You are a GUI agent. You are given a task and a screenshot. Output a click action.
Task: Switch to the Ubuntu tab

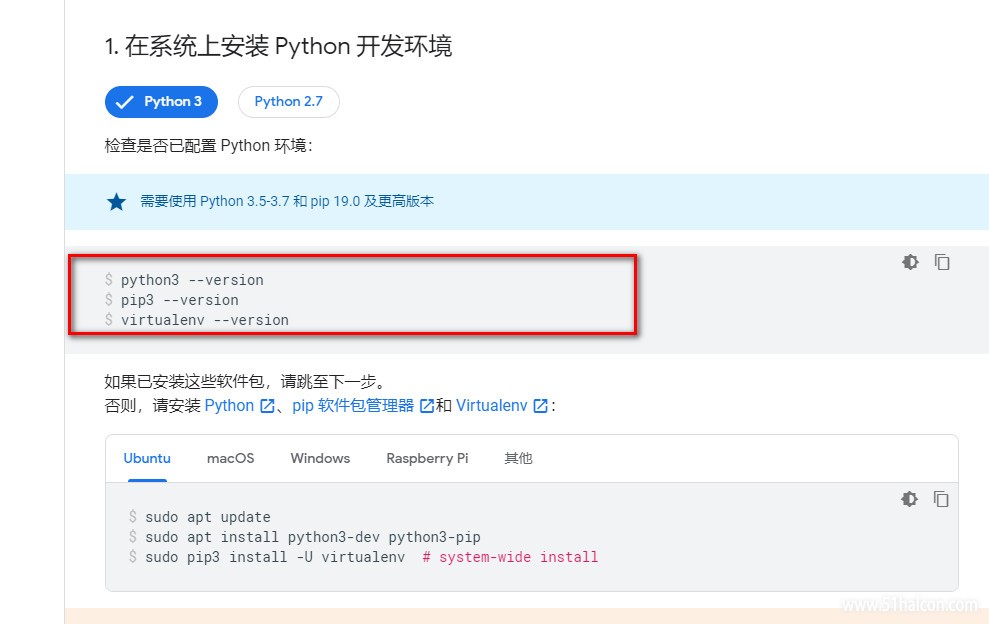click(x=147, y=459)
